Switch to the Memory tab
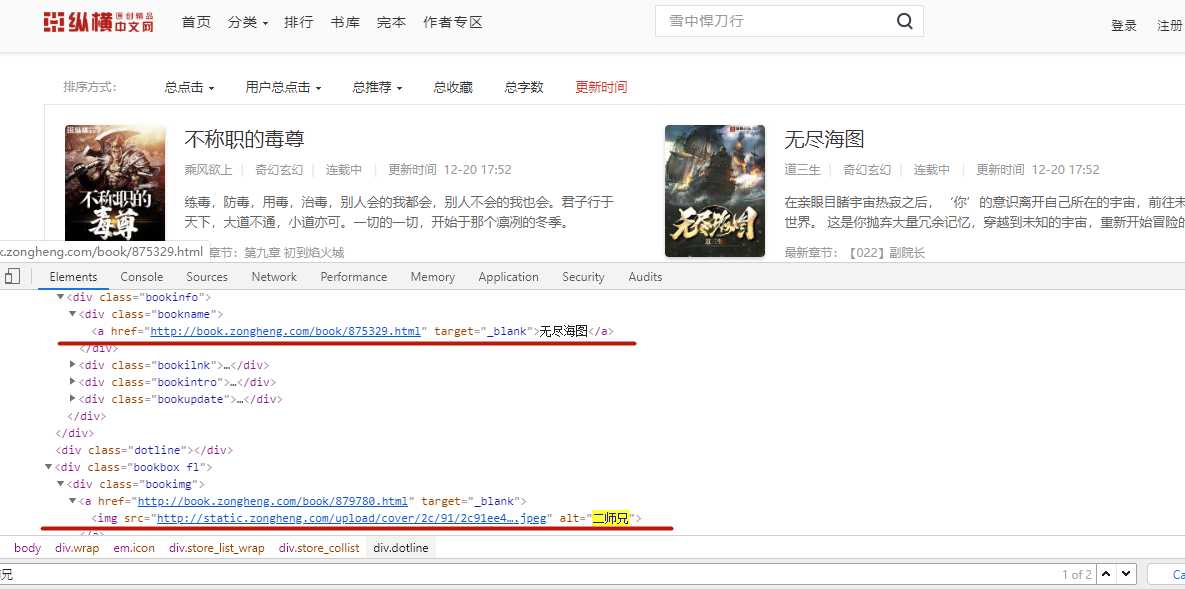This screenshot has height=590, width=1185. point(432,276)
